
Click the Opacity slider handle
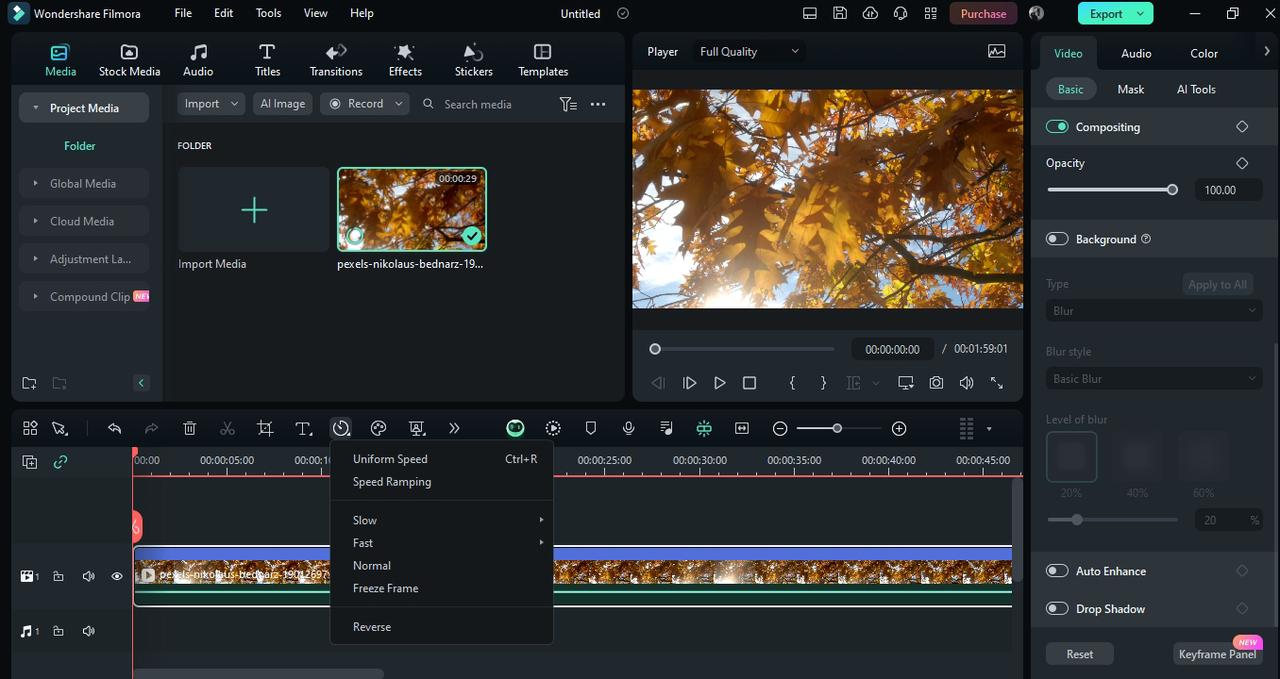click(x=1172, y=190)
